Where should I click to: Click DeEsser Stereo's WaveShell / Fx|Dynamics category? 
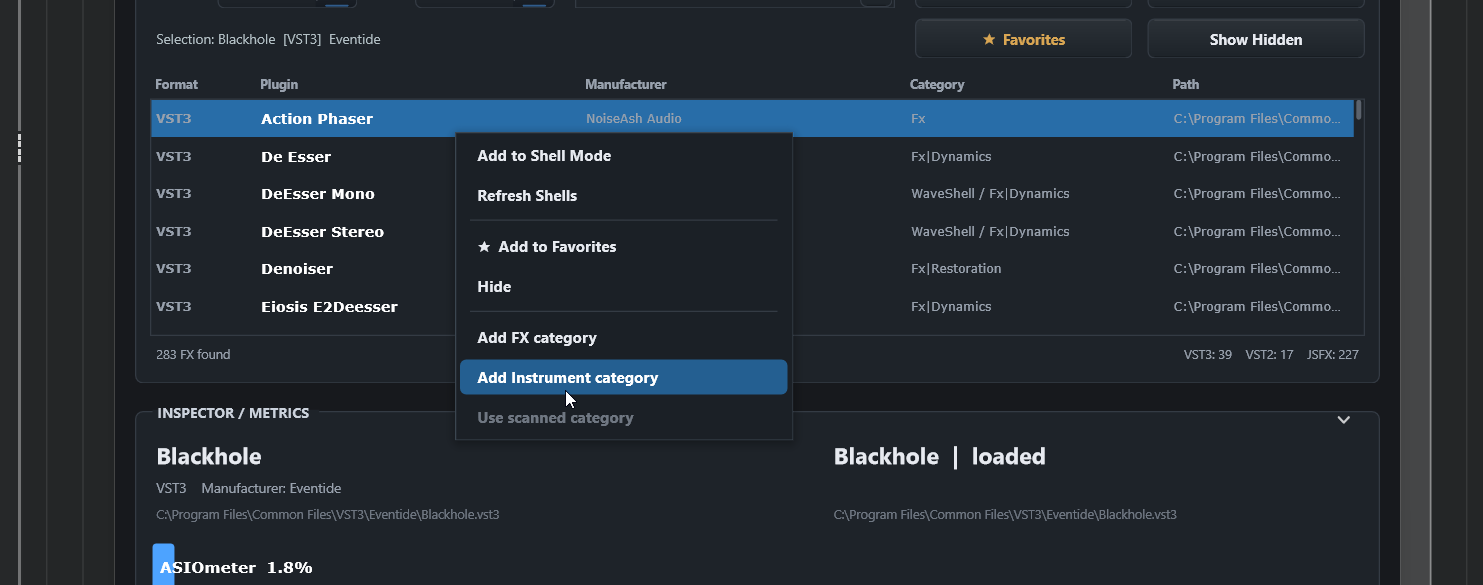click(990, 232)
